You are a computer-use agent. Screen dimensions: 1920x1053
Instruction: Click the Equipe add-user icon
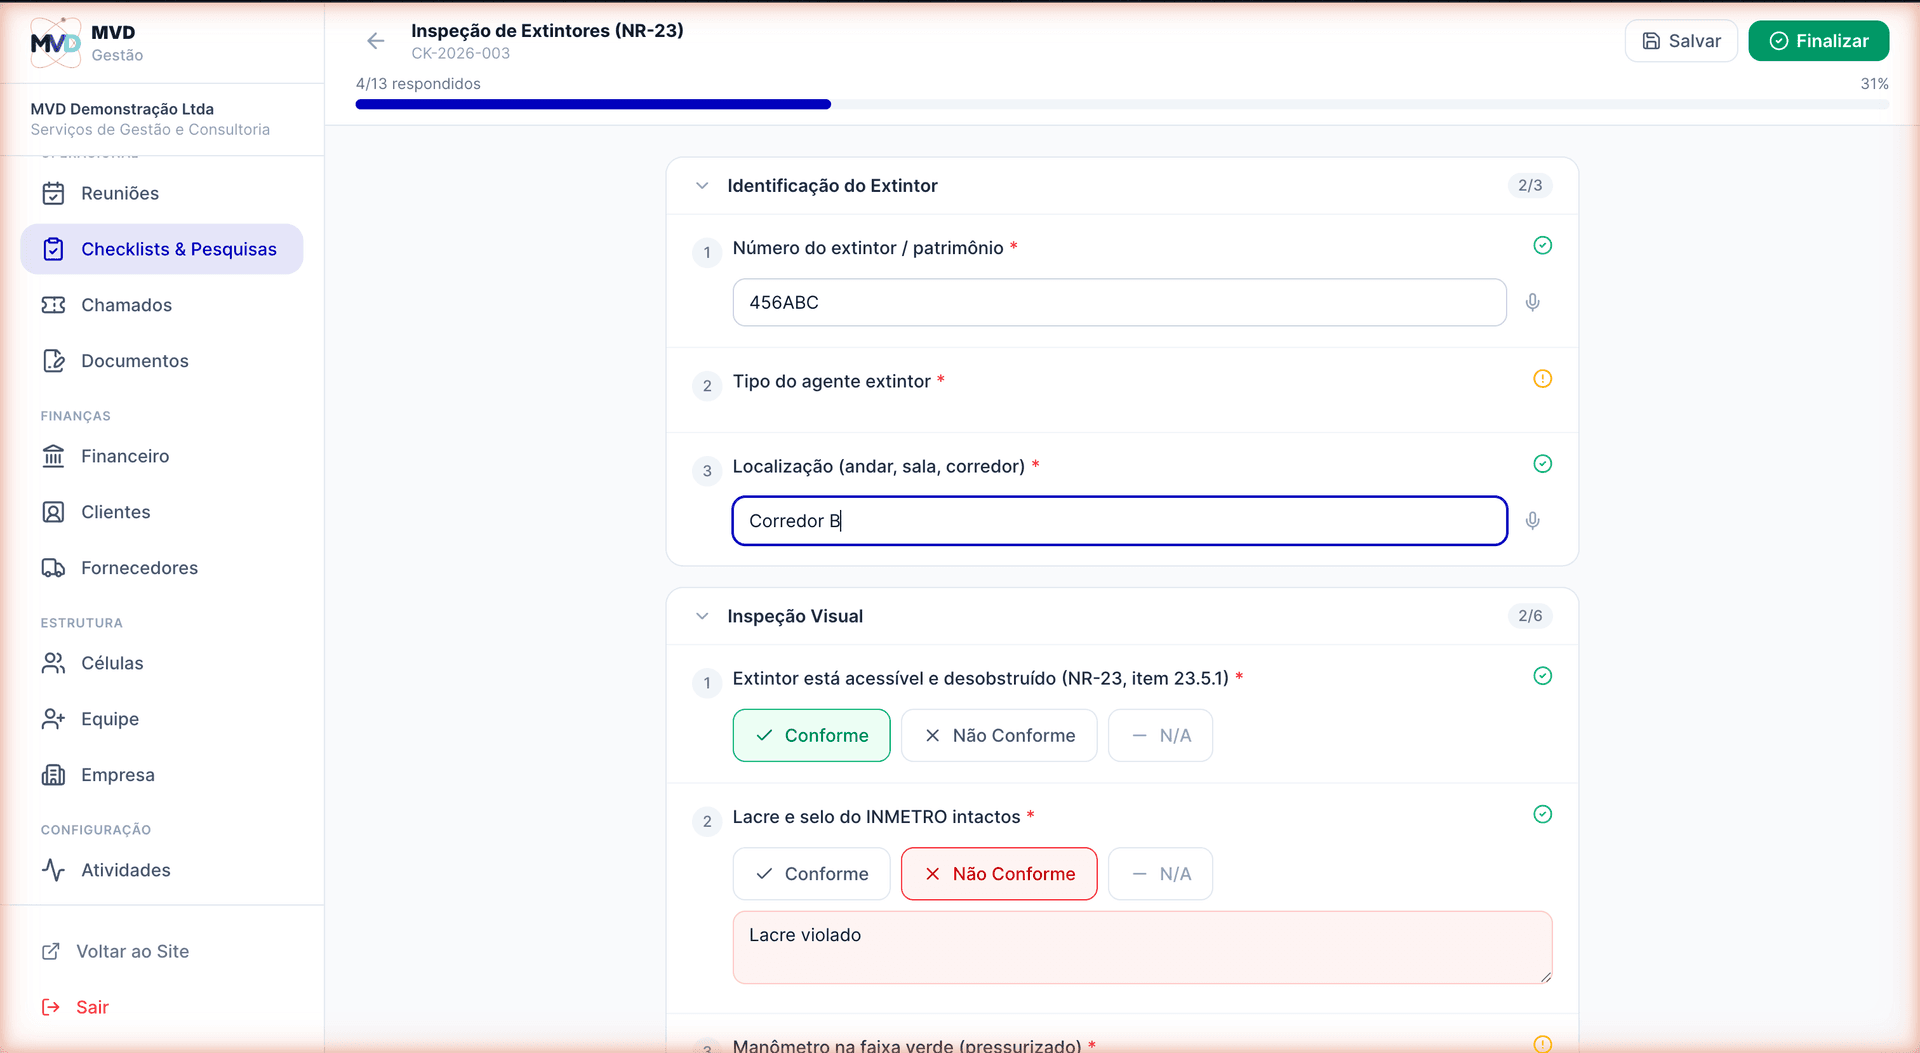point(54,719)
